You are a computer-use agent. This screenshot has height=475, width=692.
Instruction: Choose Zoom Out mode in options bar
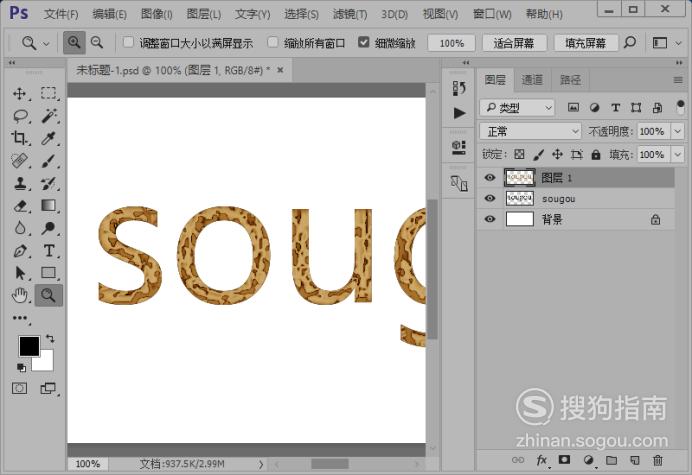click(97, 43)
